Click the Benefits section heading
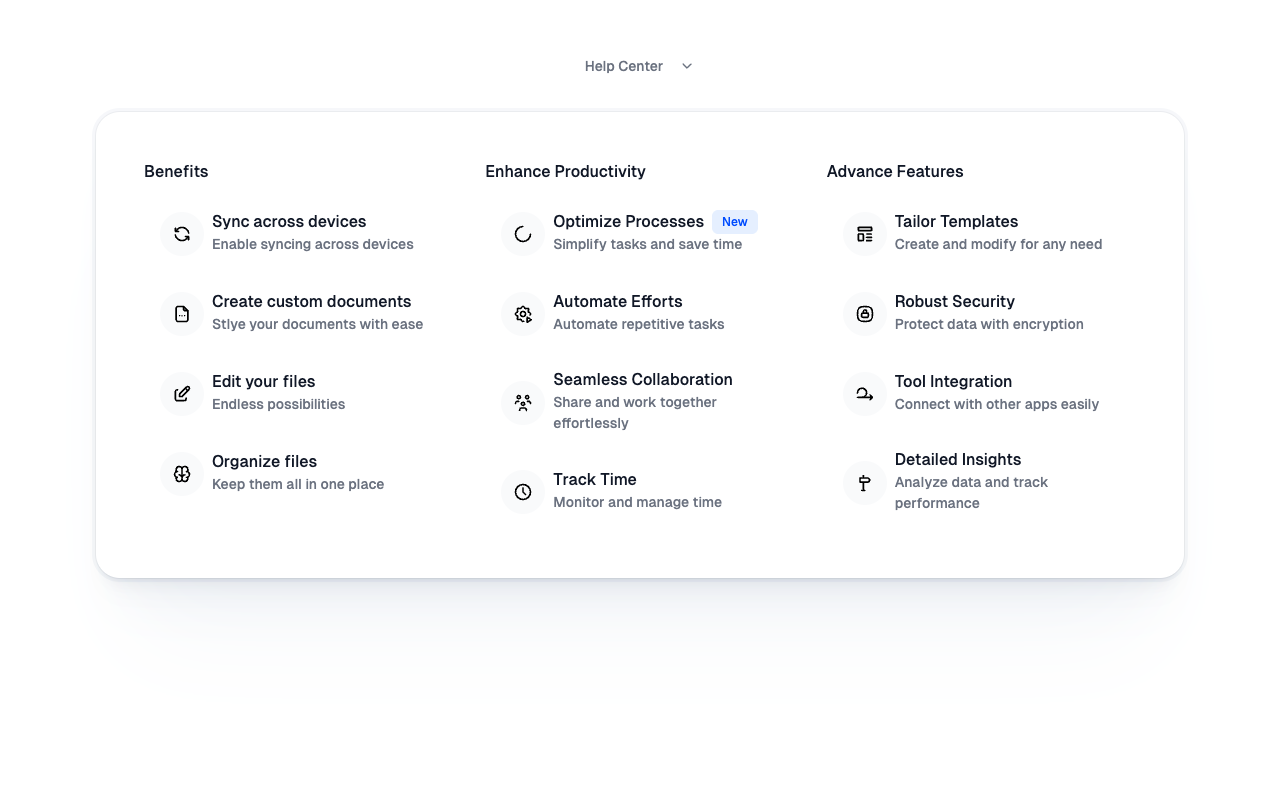Image resolution: width=1280 pixels, height=800 pixels. [176, 171]
